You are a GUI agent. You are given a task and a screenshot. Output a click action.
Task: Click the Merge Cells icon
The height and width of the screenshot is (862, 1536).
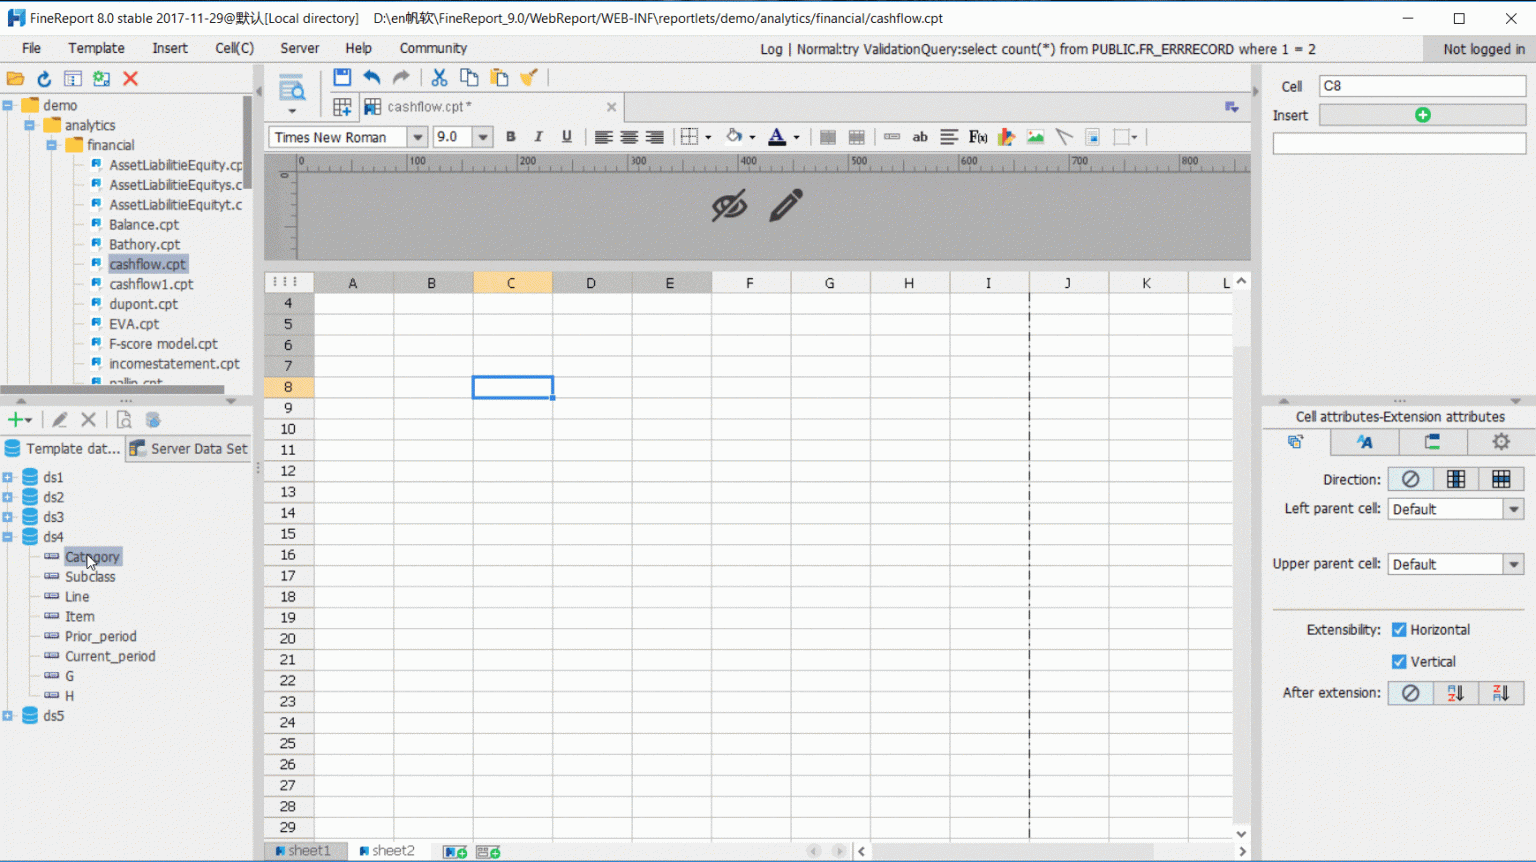828,137
